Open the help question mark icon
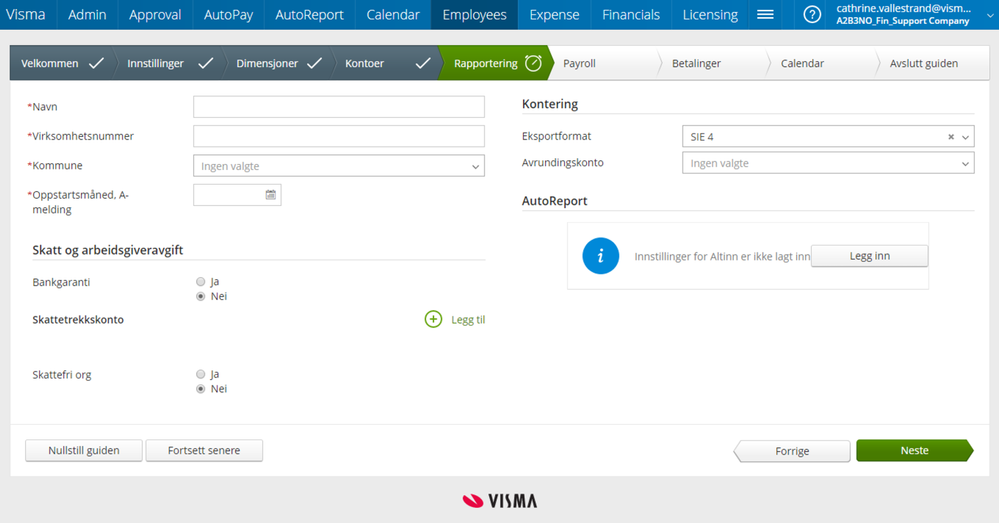Viewport: 999px width, 523px height. [812, 14]
